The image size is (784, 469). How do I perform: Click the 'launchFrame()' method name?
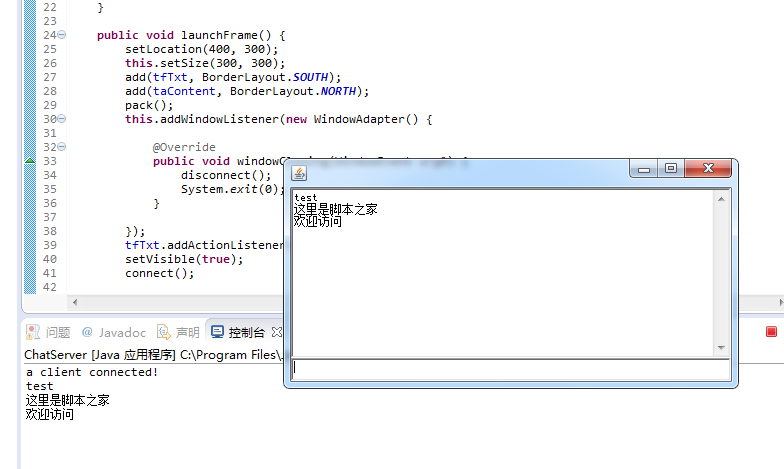point(226,35)
